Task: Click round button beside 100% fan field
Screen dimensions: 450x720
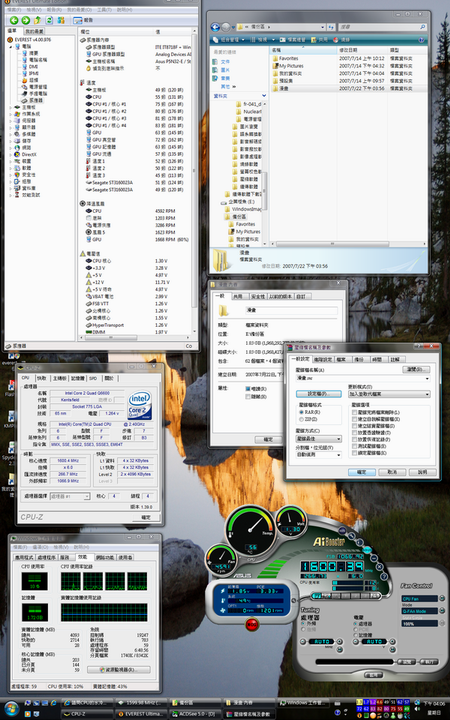Action: tap(442, 623)
